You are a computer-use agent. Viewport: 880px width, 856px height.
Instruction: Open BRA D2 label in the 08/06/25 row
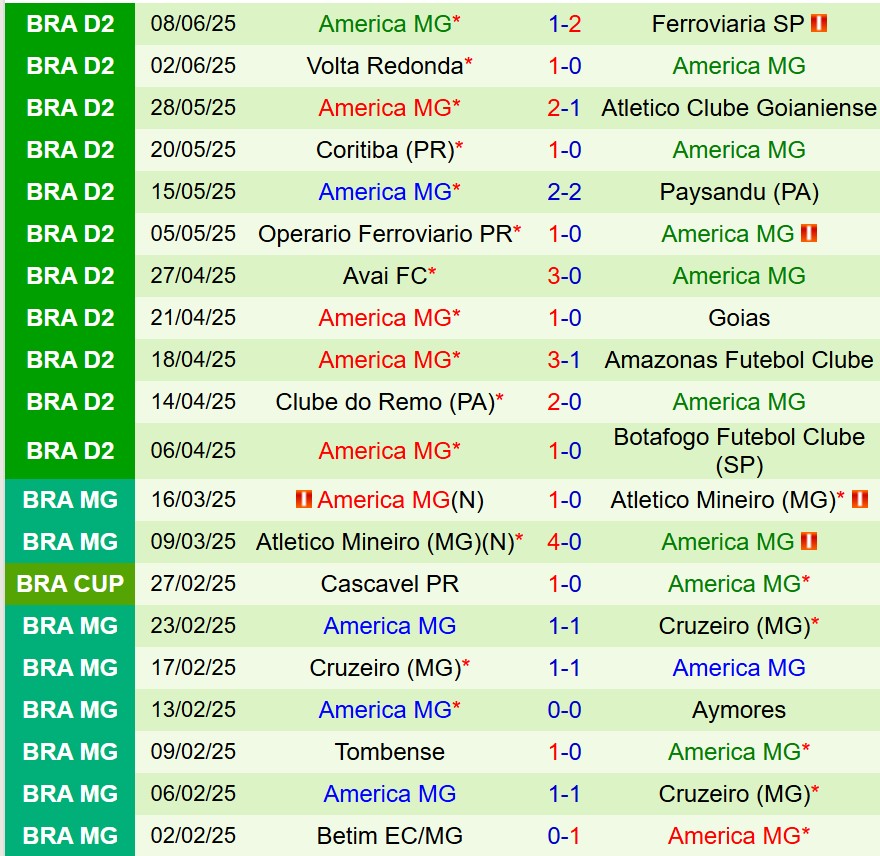70,24
